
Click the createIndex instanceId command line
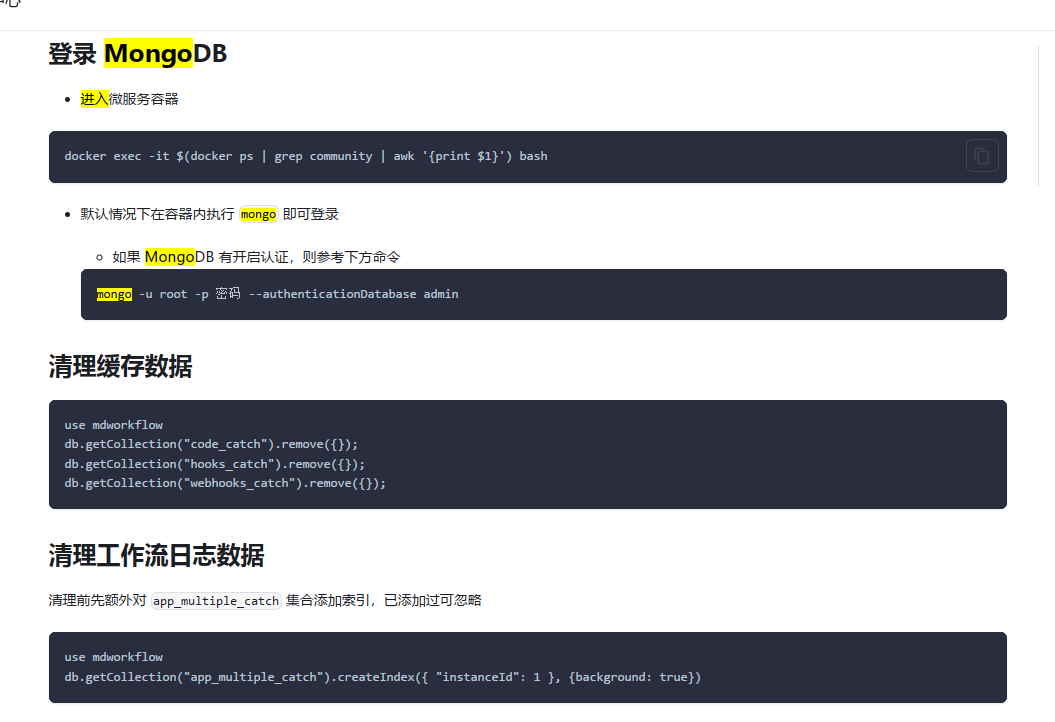click(383, 677)
